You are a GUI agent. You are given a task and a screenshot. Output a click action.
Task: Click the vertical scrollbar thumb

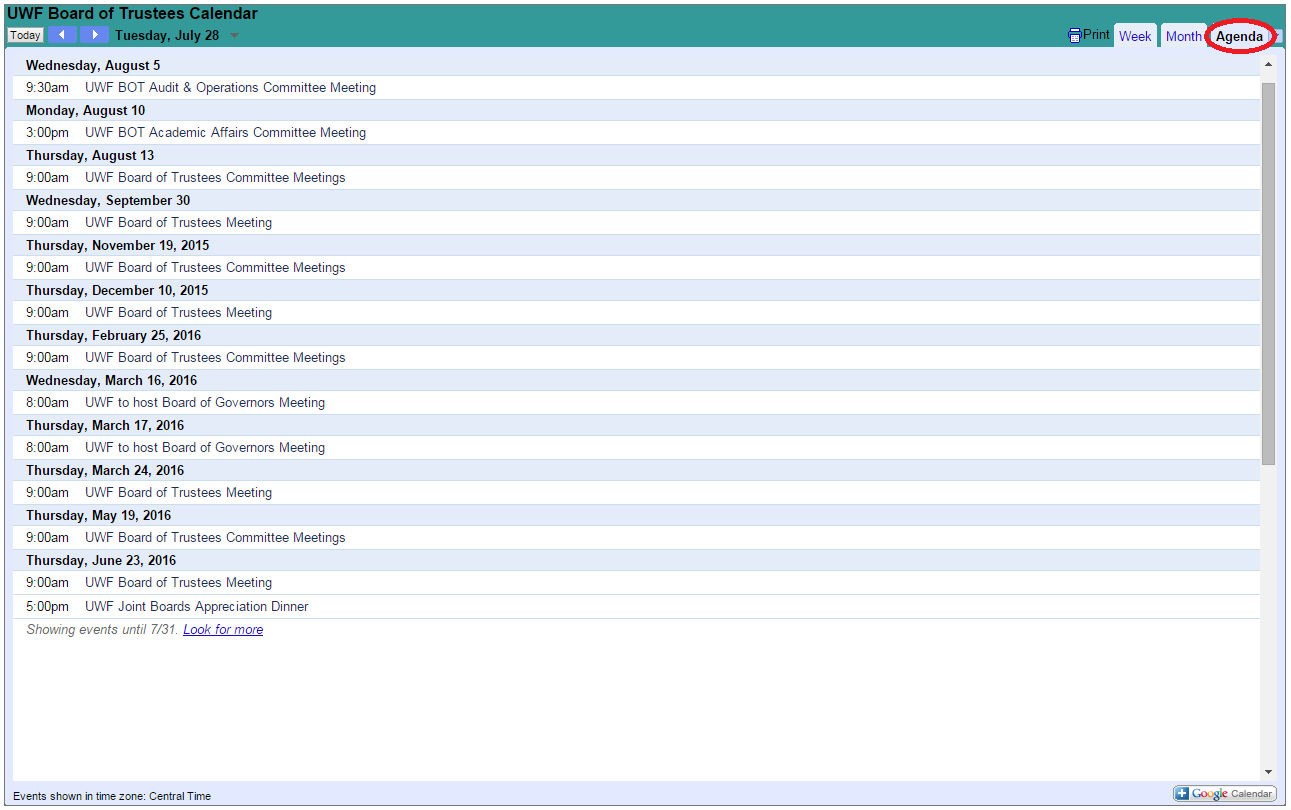(1268, 274)
